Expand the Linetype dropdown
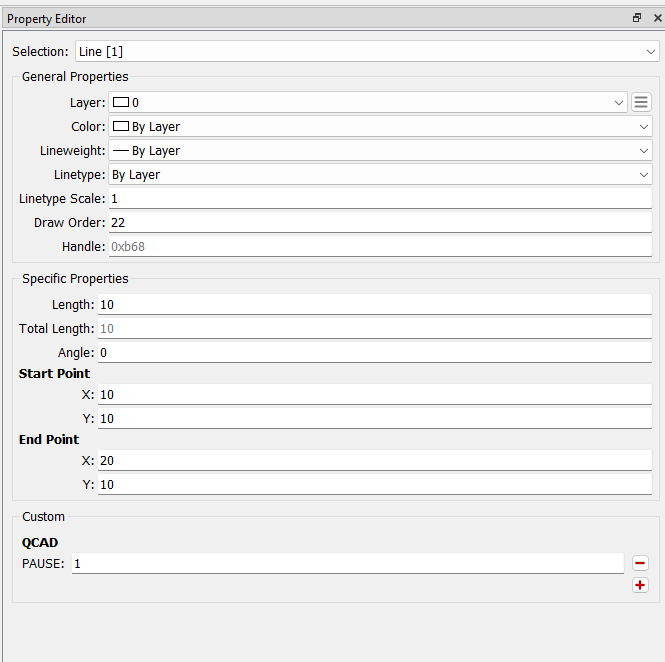This screenshot has width=665, height=662. (380, 174)
